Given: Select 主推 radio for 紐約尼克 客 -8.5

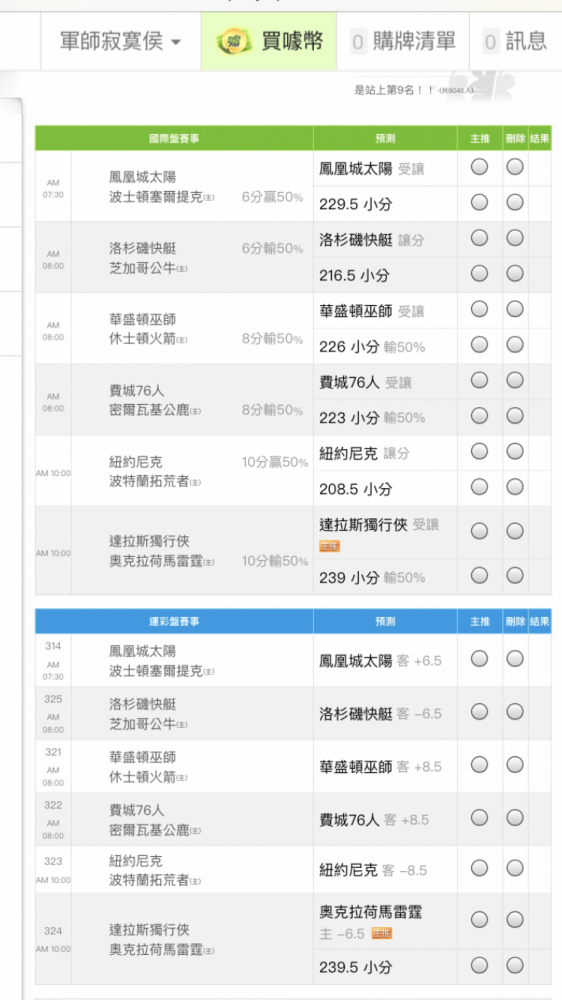Looking at the screenshot, I should (x=479, y=868).
